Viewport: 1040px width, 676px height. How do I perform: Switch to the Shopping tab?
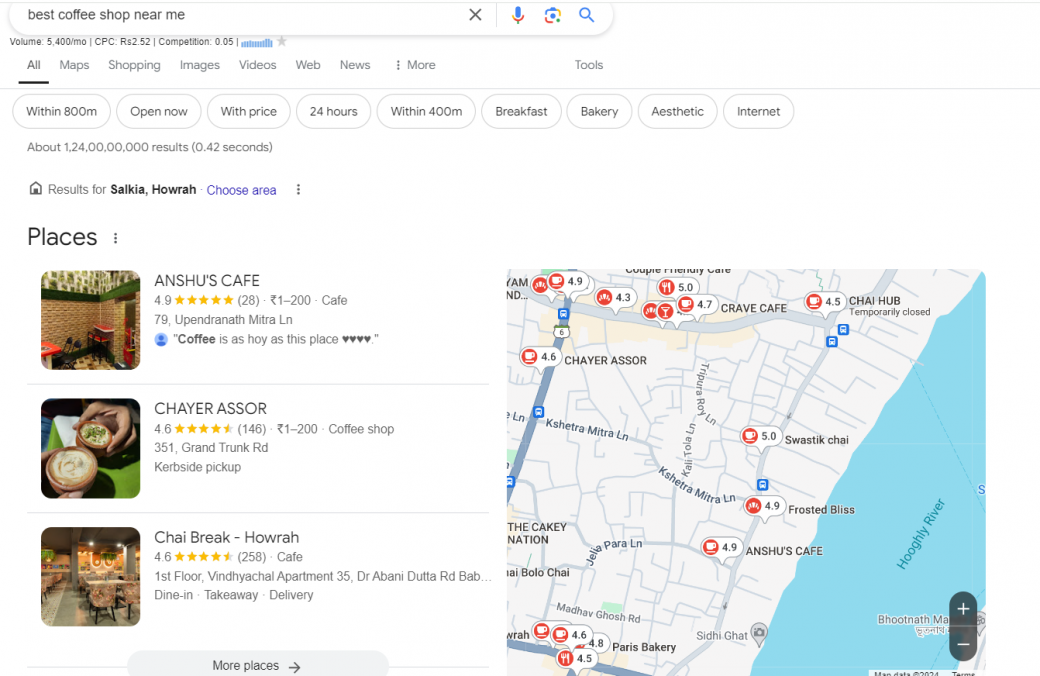tap(134, 65)
